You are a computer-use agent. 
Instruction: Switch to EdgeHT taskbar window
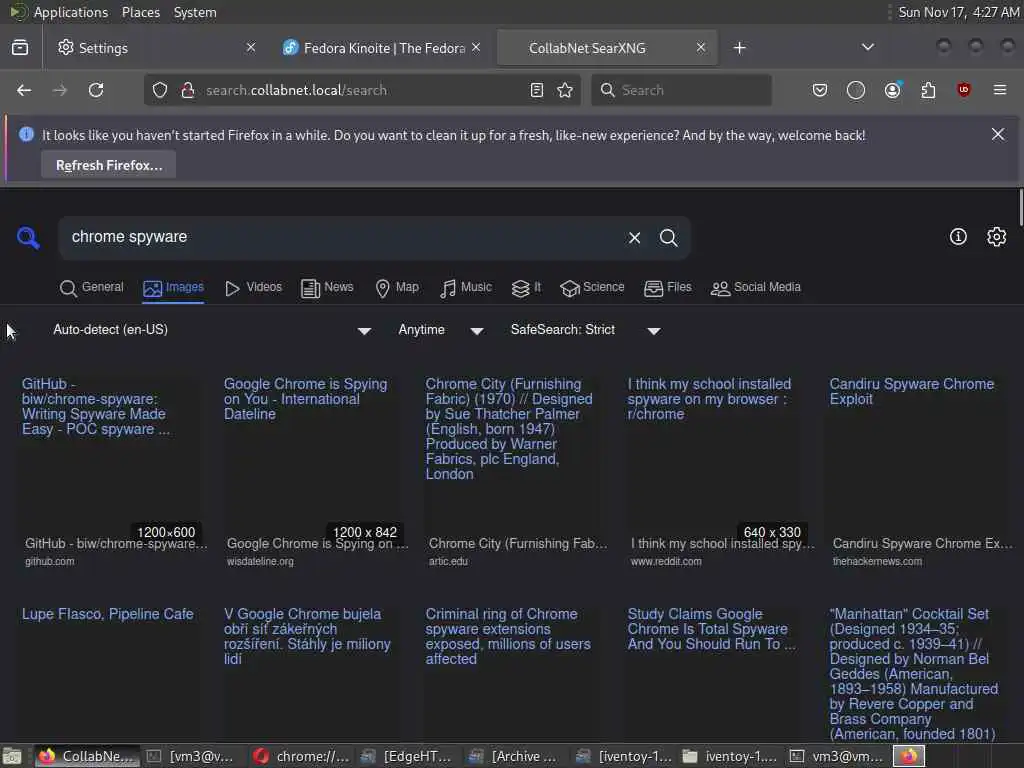[408, 756]
